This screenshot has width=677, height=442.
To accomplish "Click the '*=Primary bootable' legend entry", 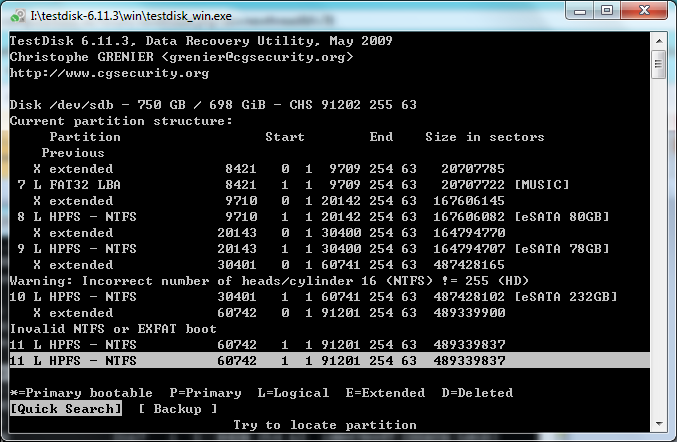I will 81,393.
